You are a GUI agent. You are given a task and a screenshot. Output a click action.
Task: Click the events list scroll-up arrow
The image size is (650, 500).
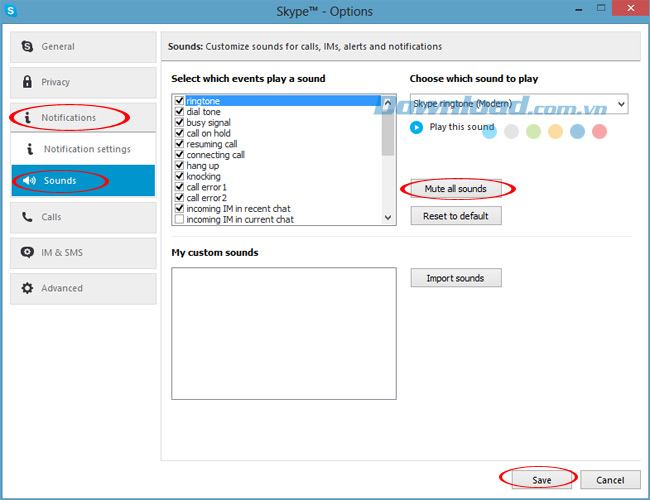388,102
